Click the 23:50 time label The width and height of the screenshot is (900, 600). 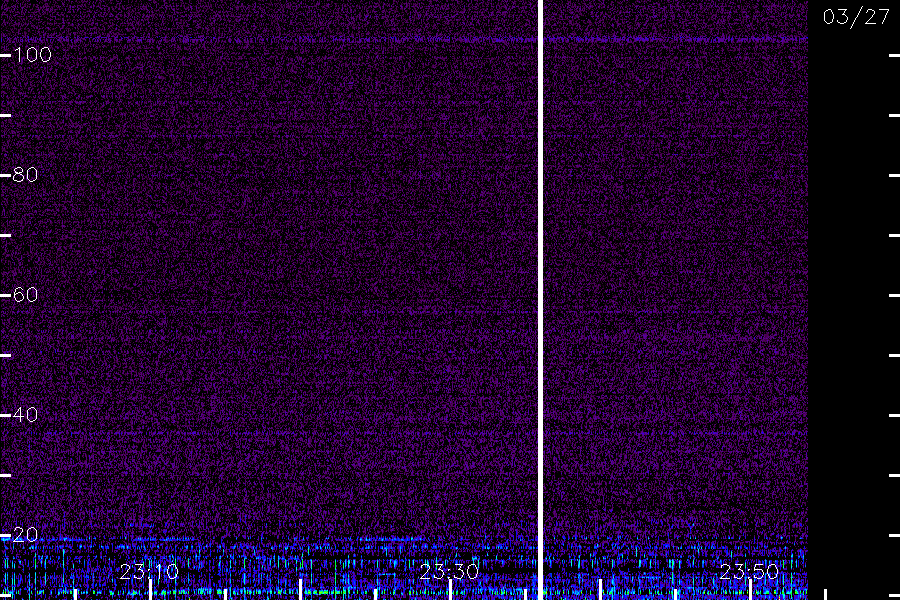749,572
